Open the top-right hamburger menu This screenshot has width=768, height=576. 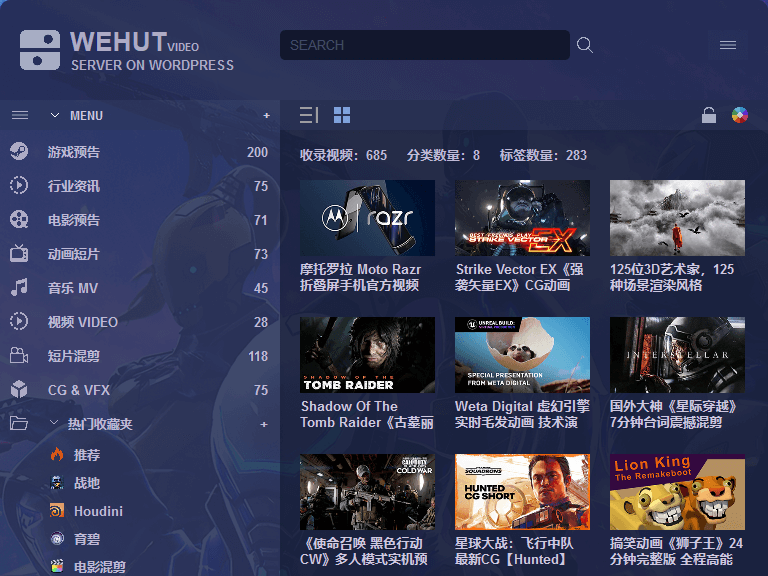click(x=728, y=45)
